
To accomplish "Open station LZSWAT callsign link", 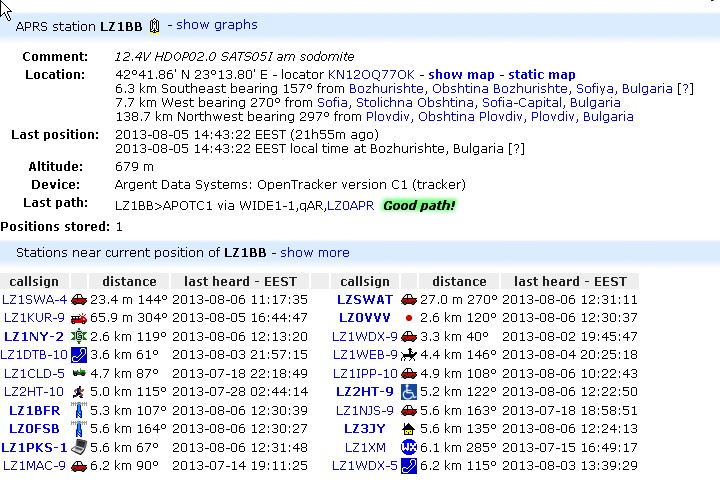I will pyautogui.click(x=365, y=300).
